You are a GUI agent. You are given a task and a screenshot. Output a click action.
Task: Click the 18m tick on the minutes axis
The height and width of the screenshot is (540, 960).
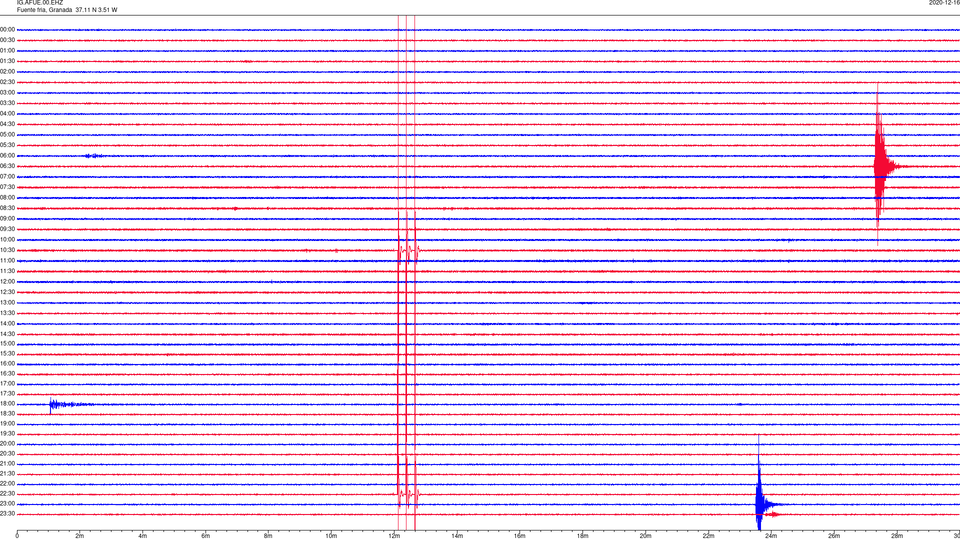(583, 536)
